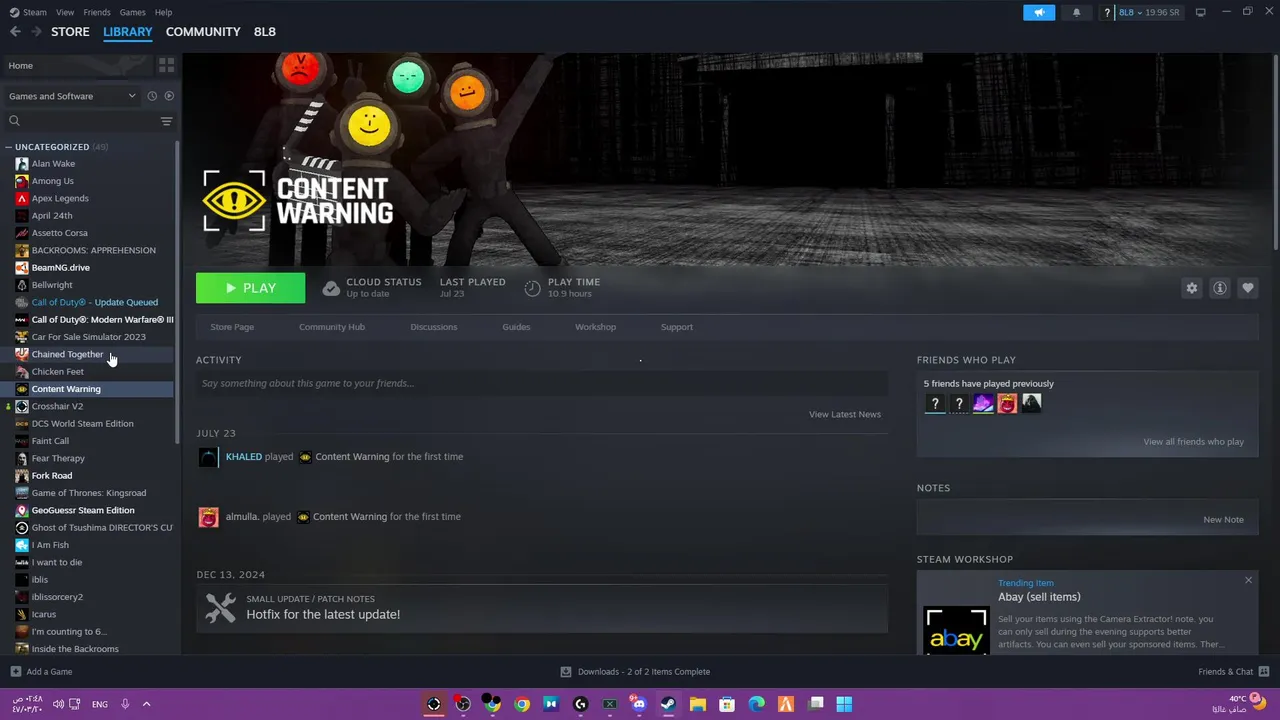
Task: Open KHALED's profile link
Action: [x=244, y=457]
